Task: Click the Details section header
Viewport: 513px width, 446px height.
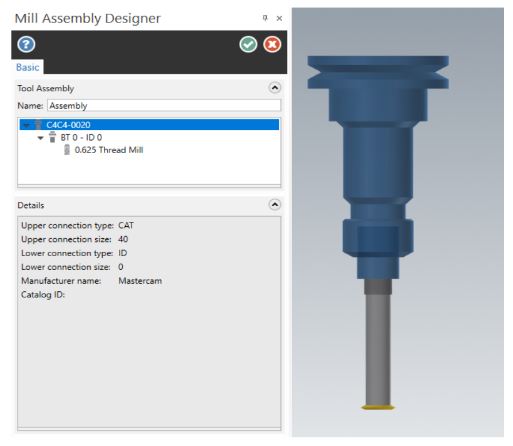Action: (x=31, y=205)
